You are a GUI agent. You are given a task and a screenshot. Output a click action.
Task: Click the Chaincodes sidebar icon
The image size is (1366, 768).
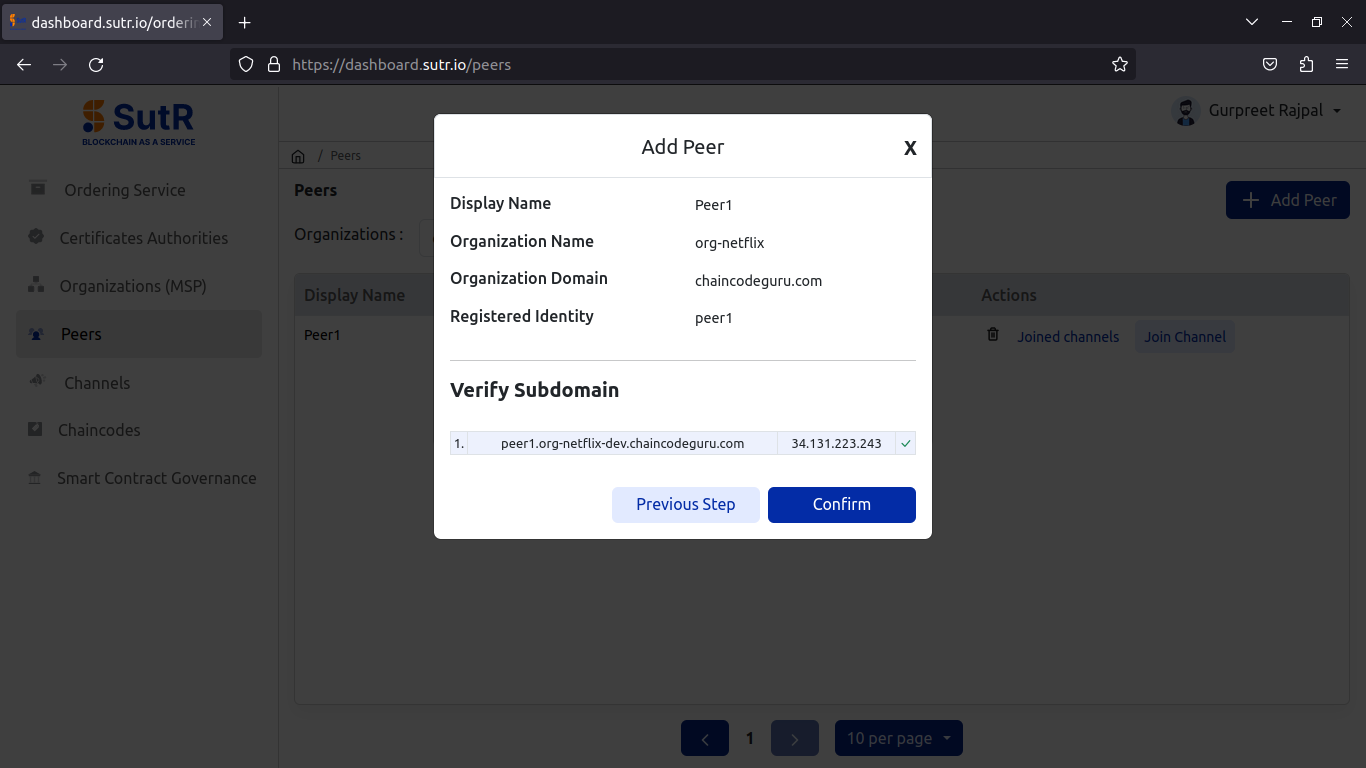35,429
